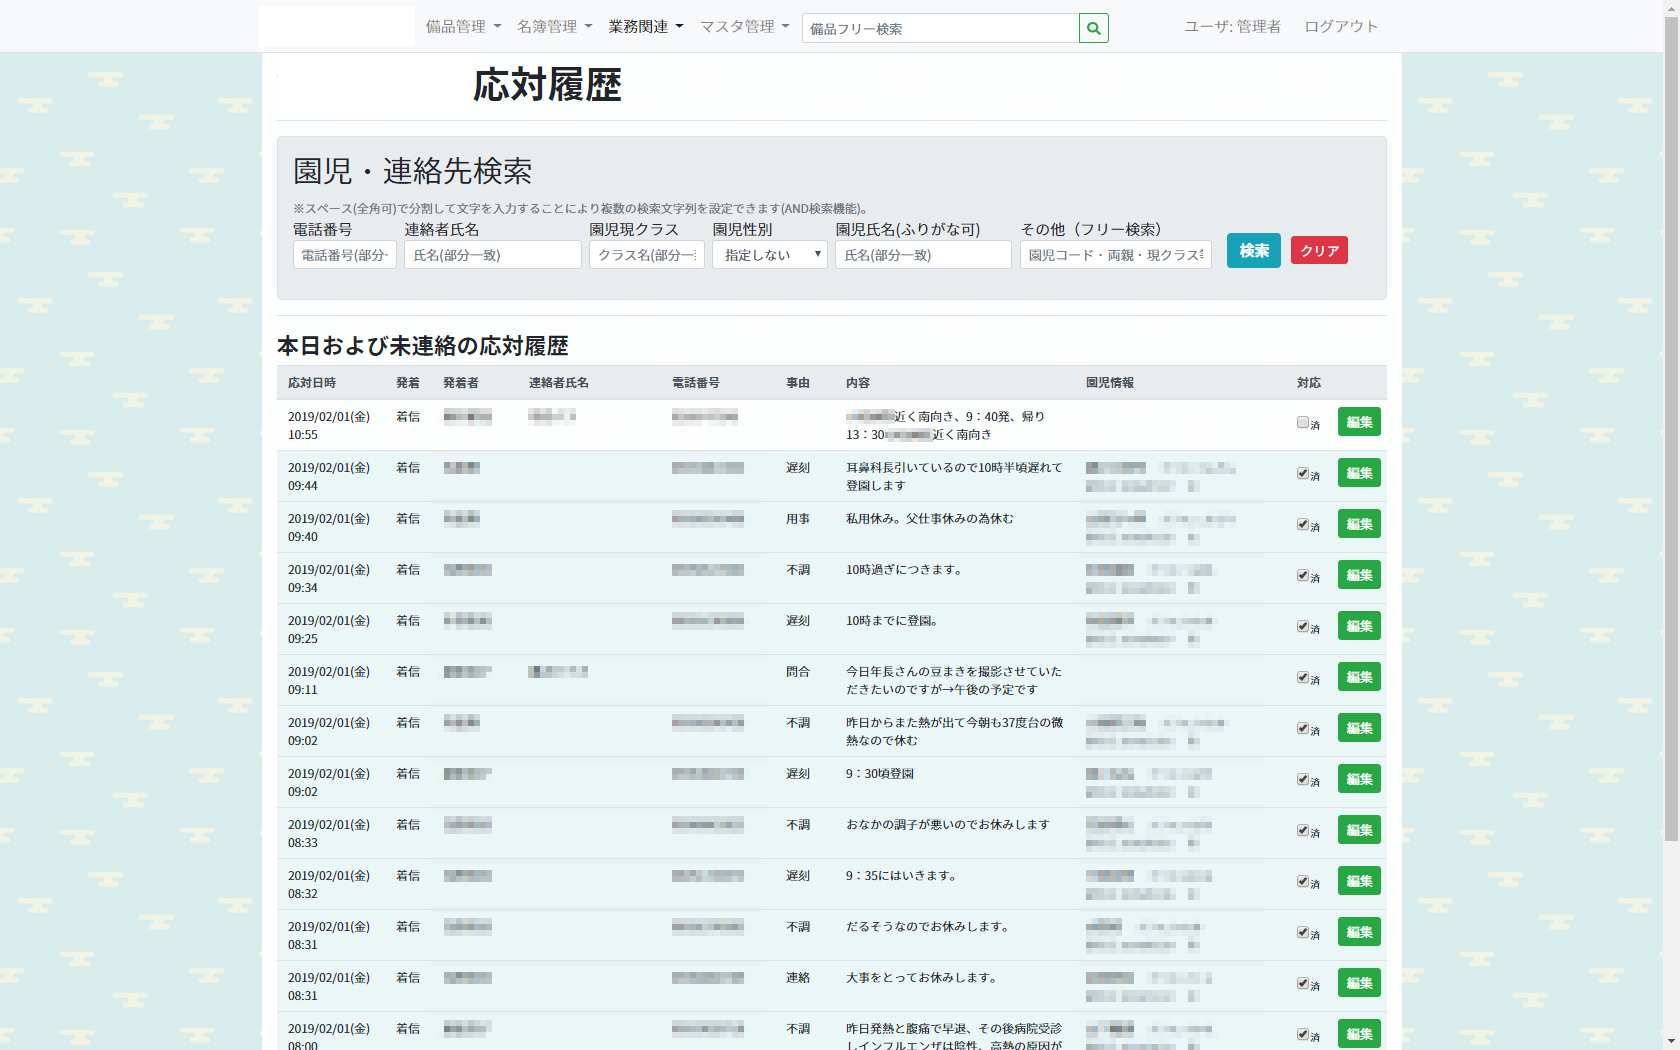1680x1050 pixels.
Task: Click the その他 free search input field
Action: pyautogui.click(x=1116, y=255)
